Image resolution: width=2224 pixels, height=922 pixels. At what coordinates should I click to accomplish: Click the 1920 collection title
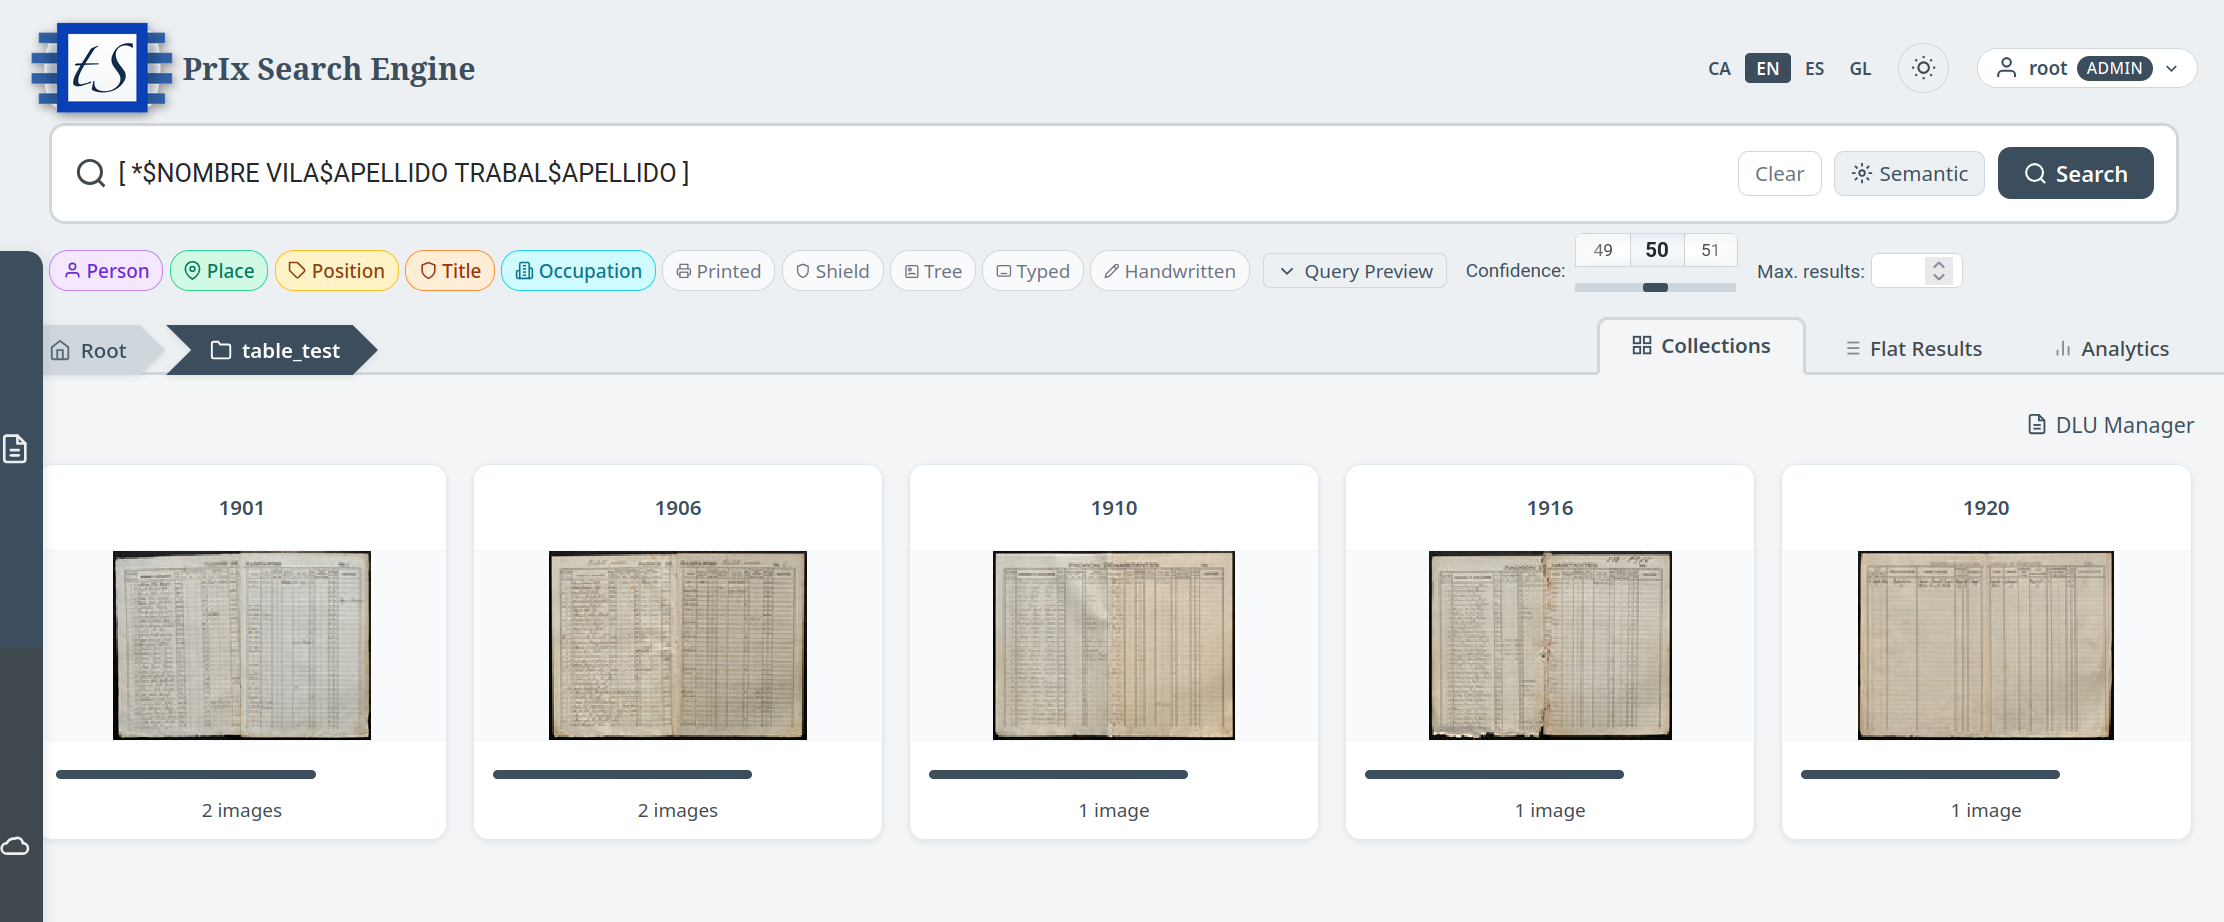(1986, 508)
